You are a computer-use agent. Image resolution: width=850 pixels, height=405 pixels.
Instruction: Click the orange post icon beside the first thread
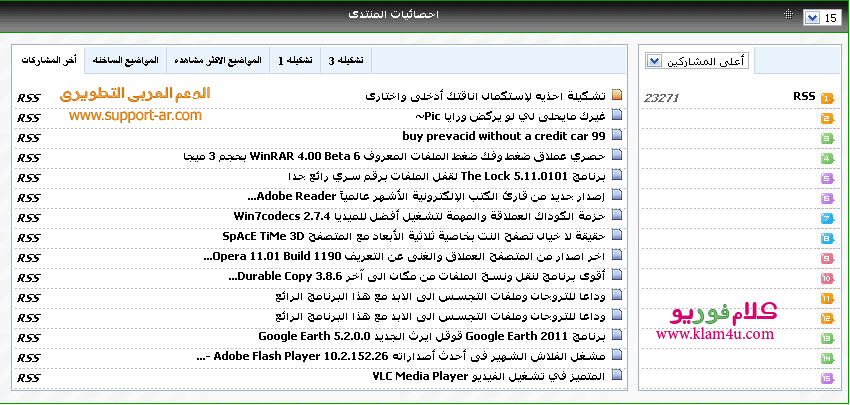[617, 96]
